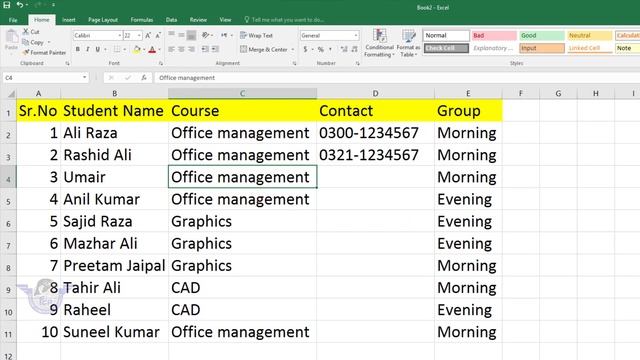The width and height of the screenshot is (640, 360).
Task: Expand the Alignment group dialog launcher
Action: coord(294,63)
